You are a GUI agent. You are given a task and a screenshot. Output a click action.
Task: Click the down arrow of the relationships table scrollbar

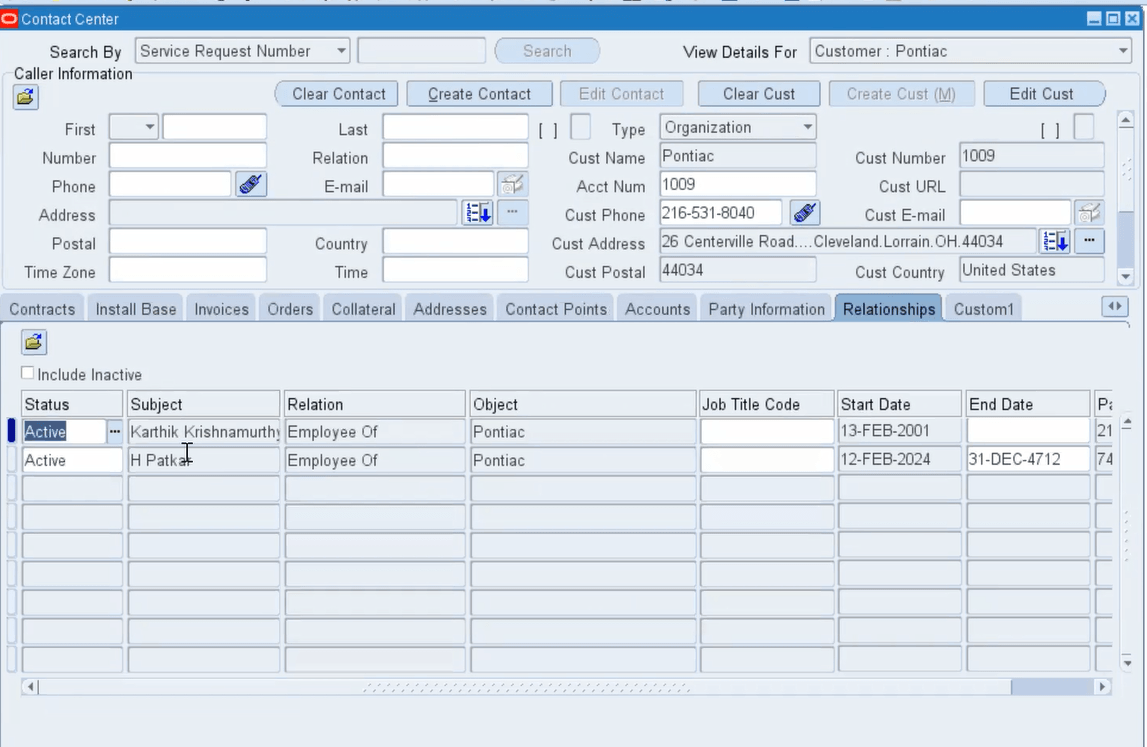1127,663
